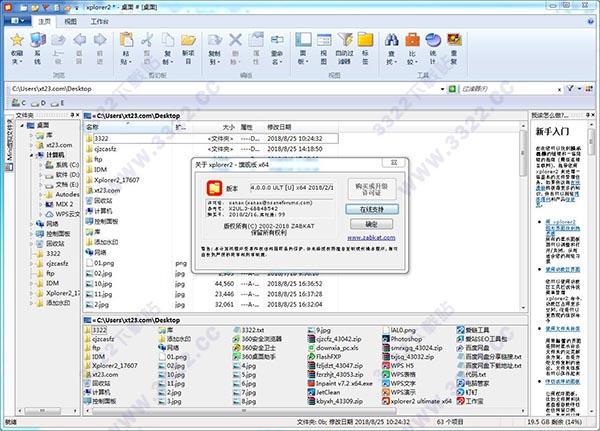Click the version text field in About dialog
Viewport: 600px width, 431px height.
point(292,188)
